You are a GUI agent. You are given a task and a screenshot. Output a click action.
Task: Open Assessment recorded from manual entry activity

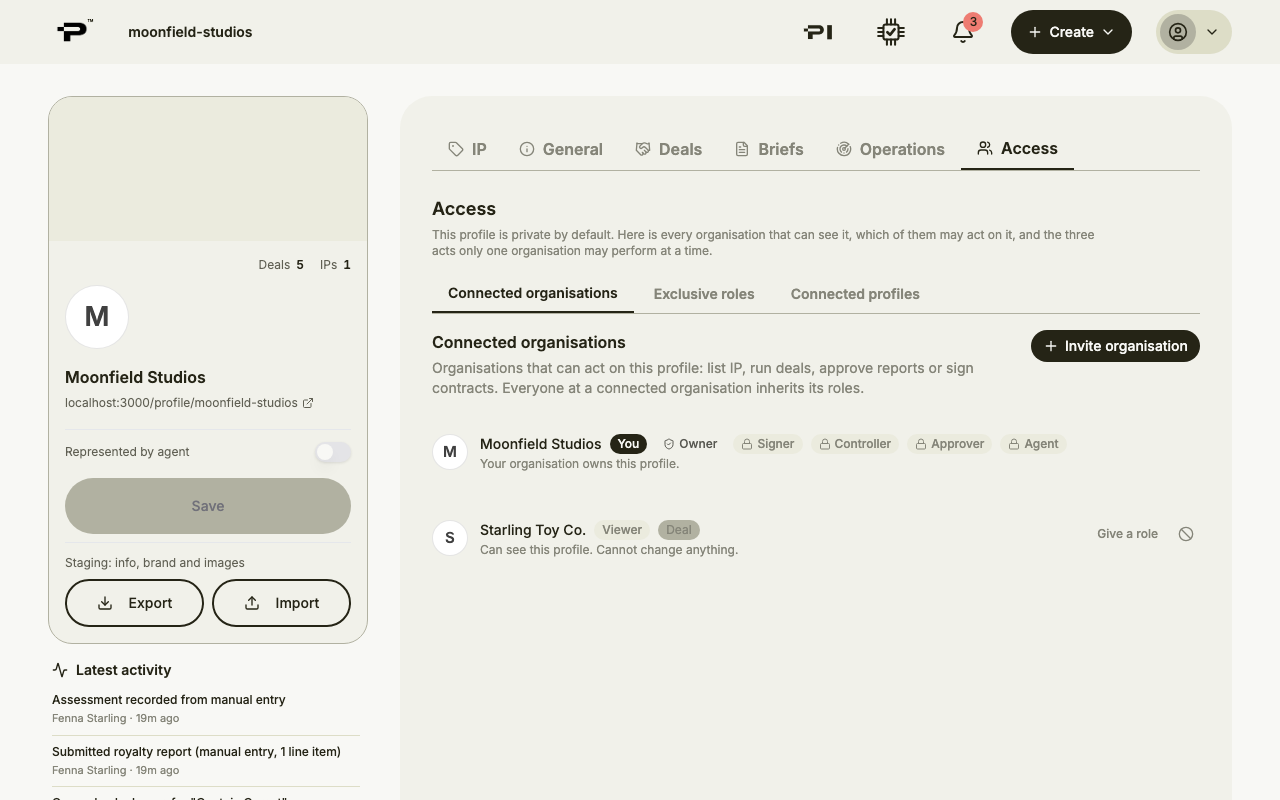(206, 709)
